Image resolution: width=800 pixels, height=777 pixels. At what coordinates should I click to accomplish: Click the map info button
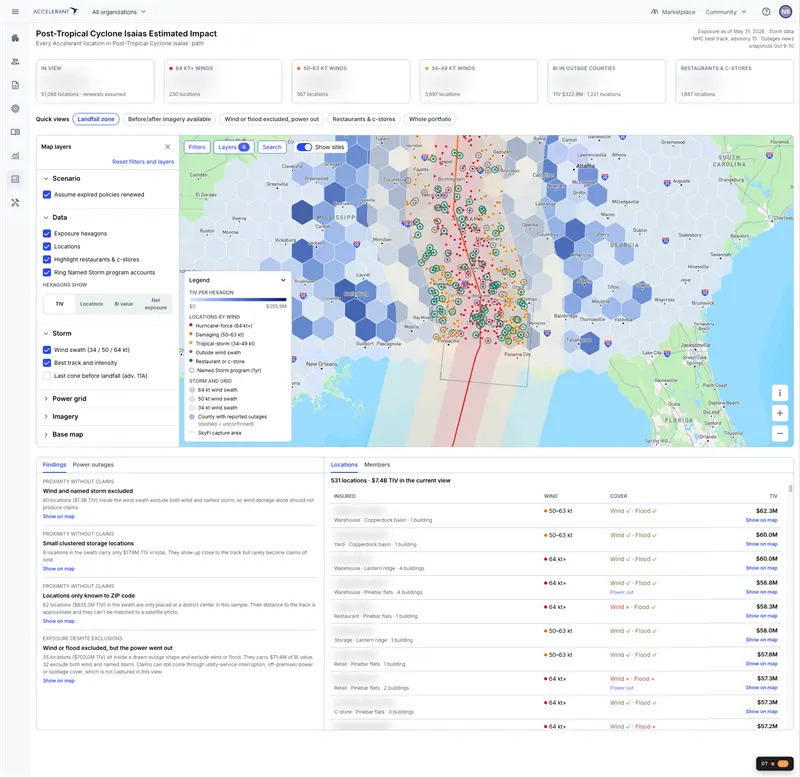[x=780, y=393]
